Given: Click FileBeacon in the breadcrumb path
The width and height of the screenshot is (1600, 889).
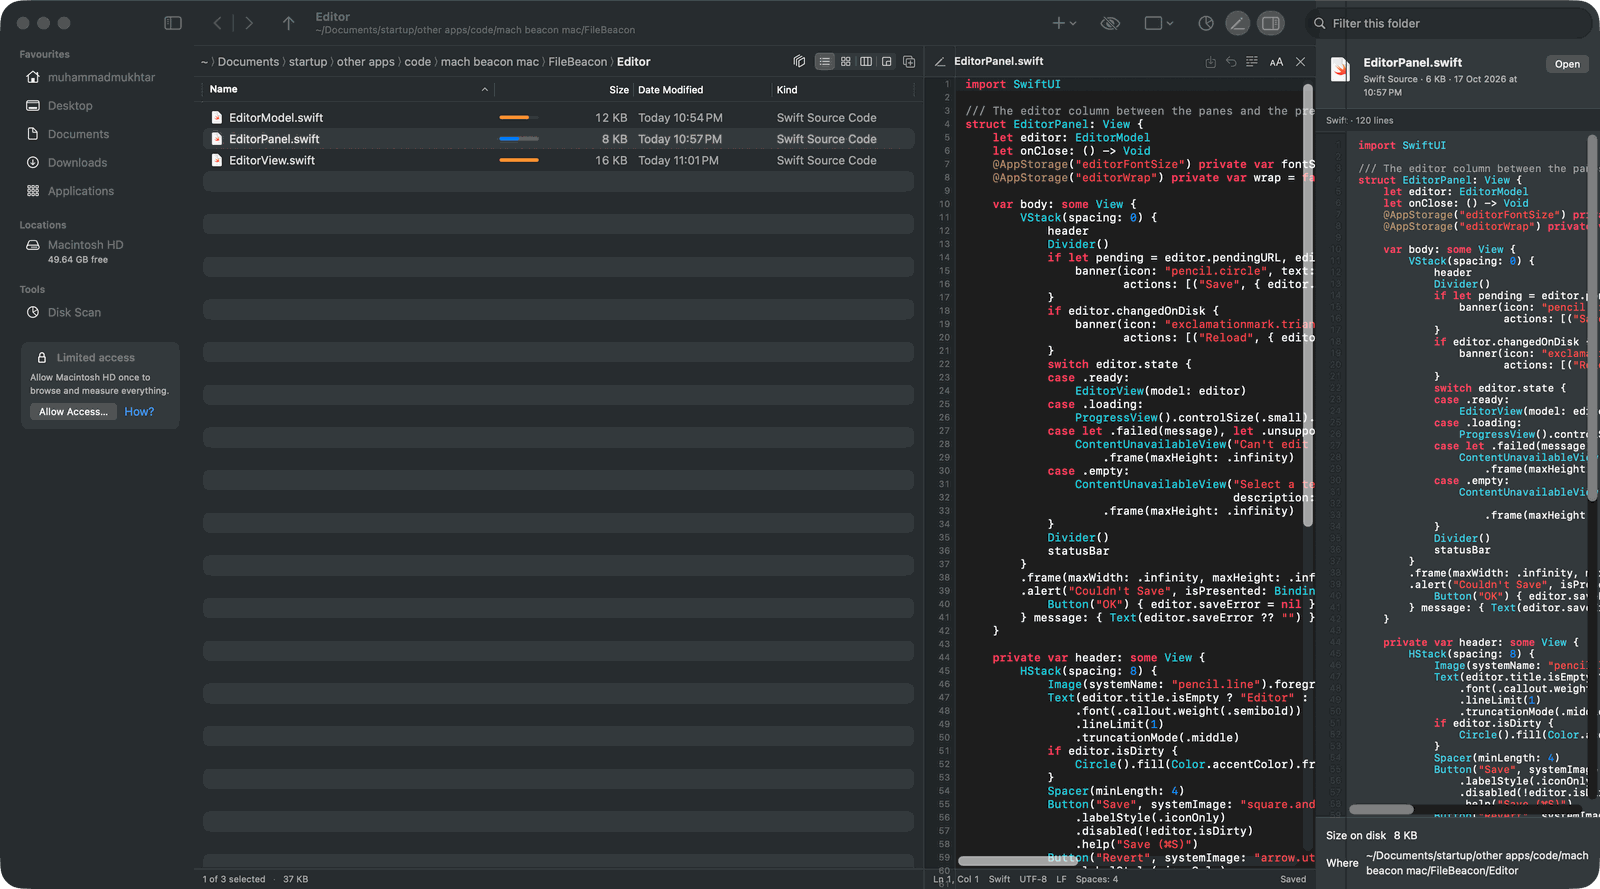Looking at the screenshot, I should click(x=578, y=62).
